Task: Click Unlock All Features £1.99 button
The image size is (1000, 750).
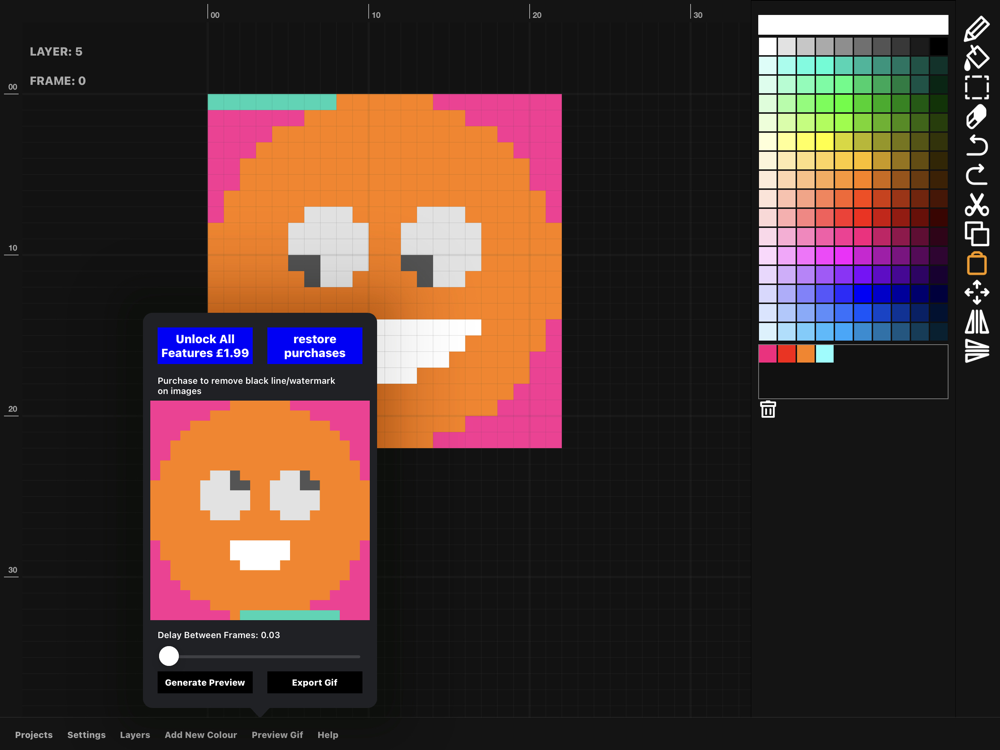Action: tap(205, 346)
